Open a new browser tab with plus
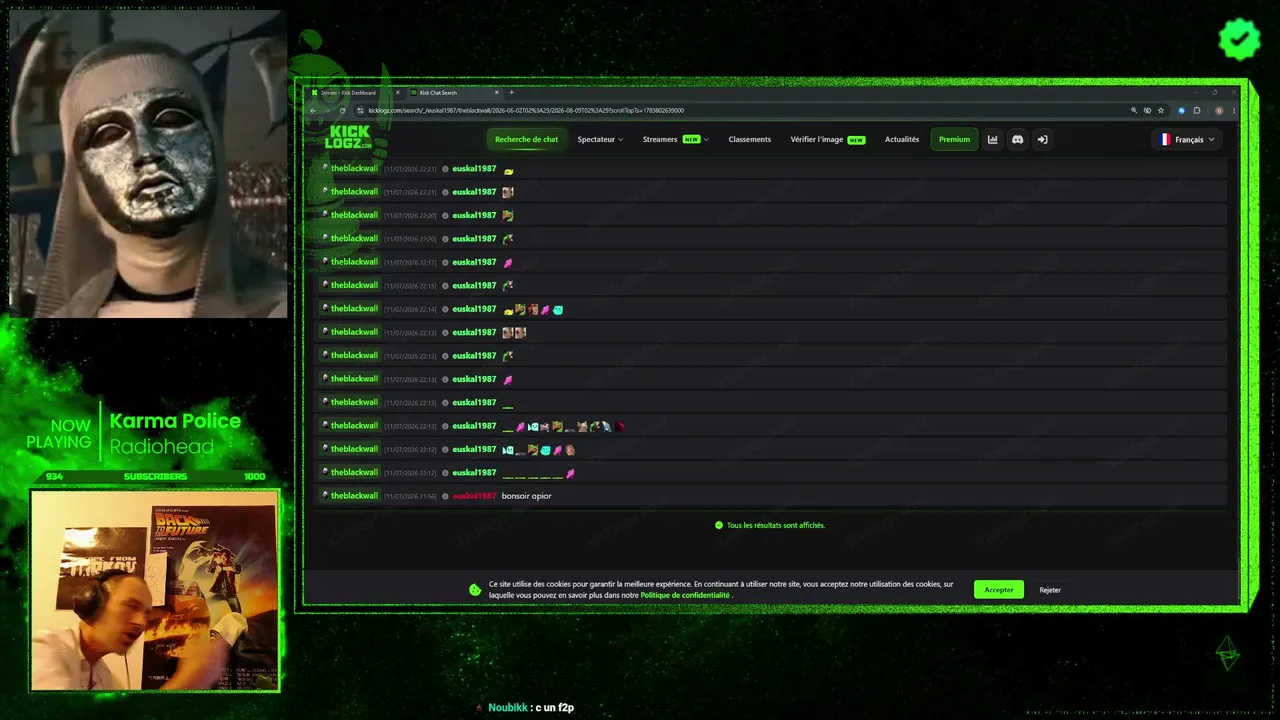Viewport: 1280px width, 720px height. pos(511,93)
